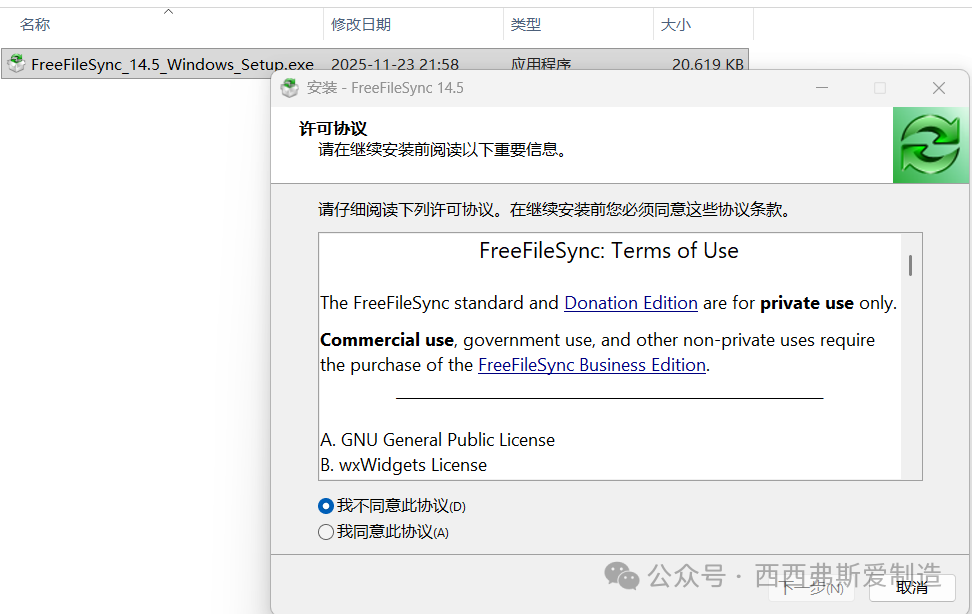Select the disagree with agreement radio button
This screenshot has height=614, width=972.
325,506
